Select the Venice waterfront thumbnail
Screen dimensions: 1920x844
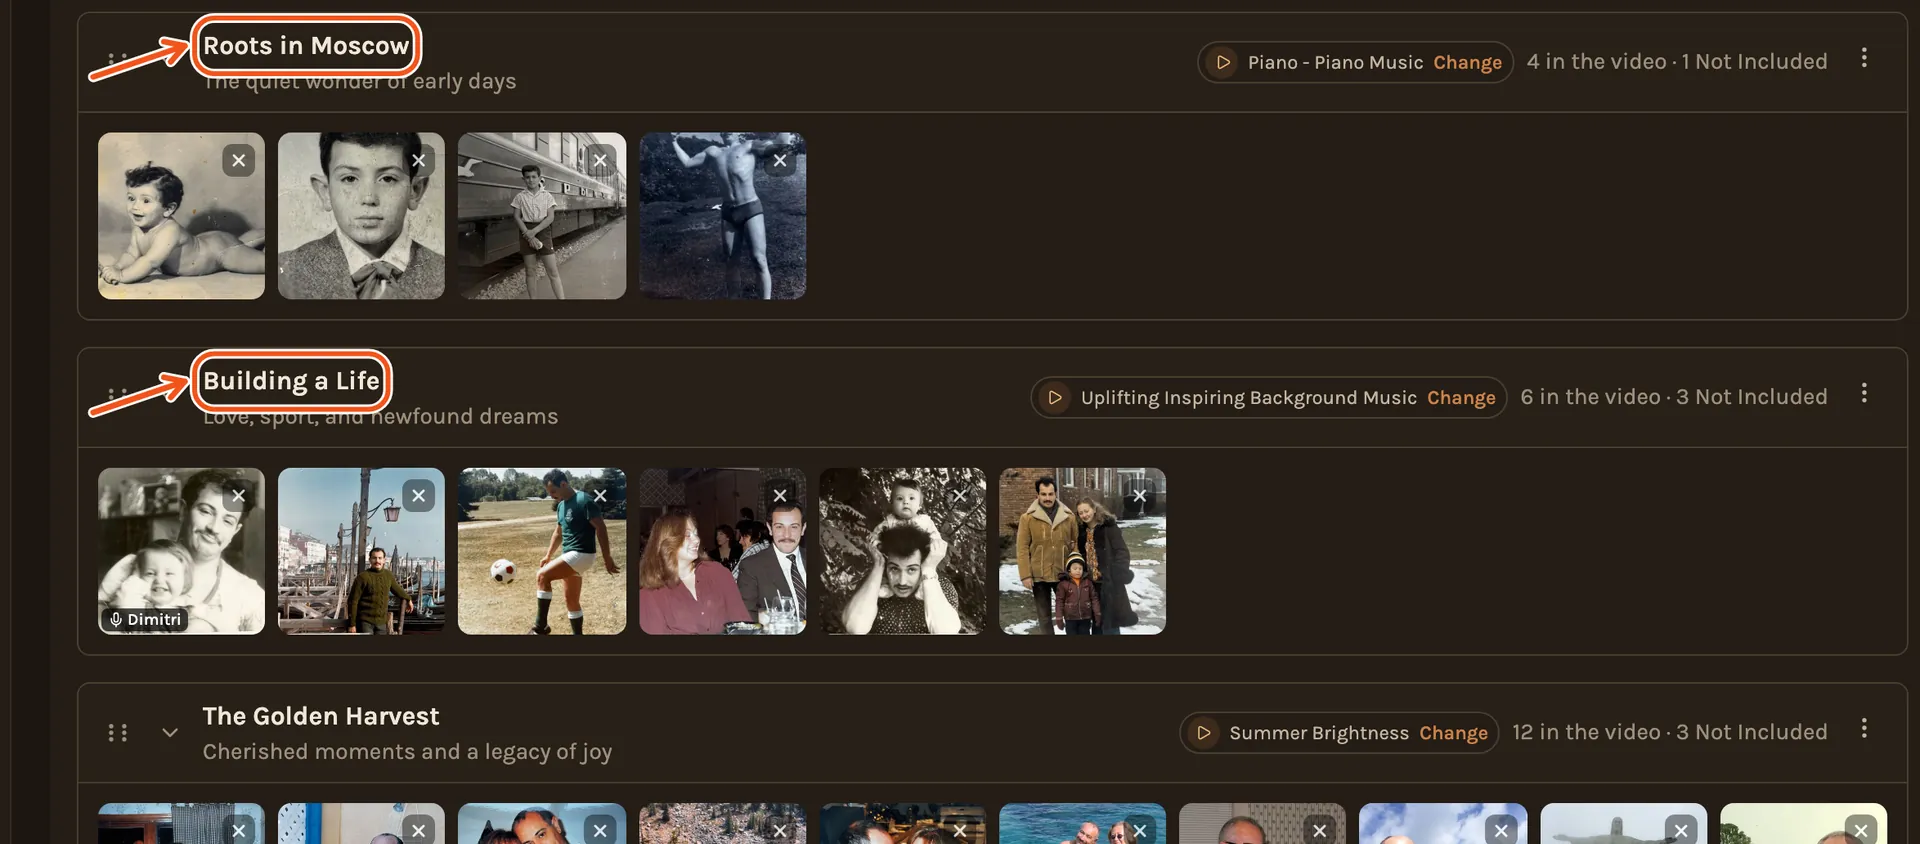coord(361,551)
